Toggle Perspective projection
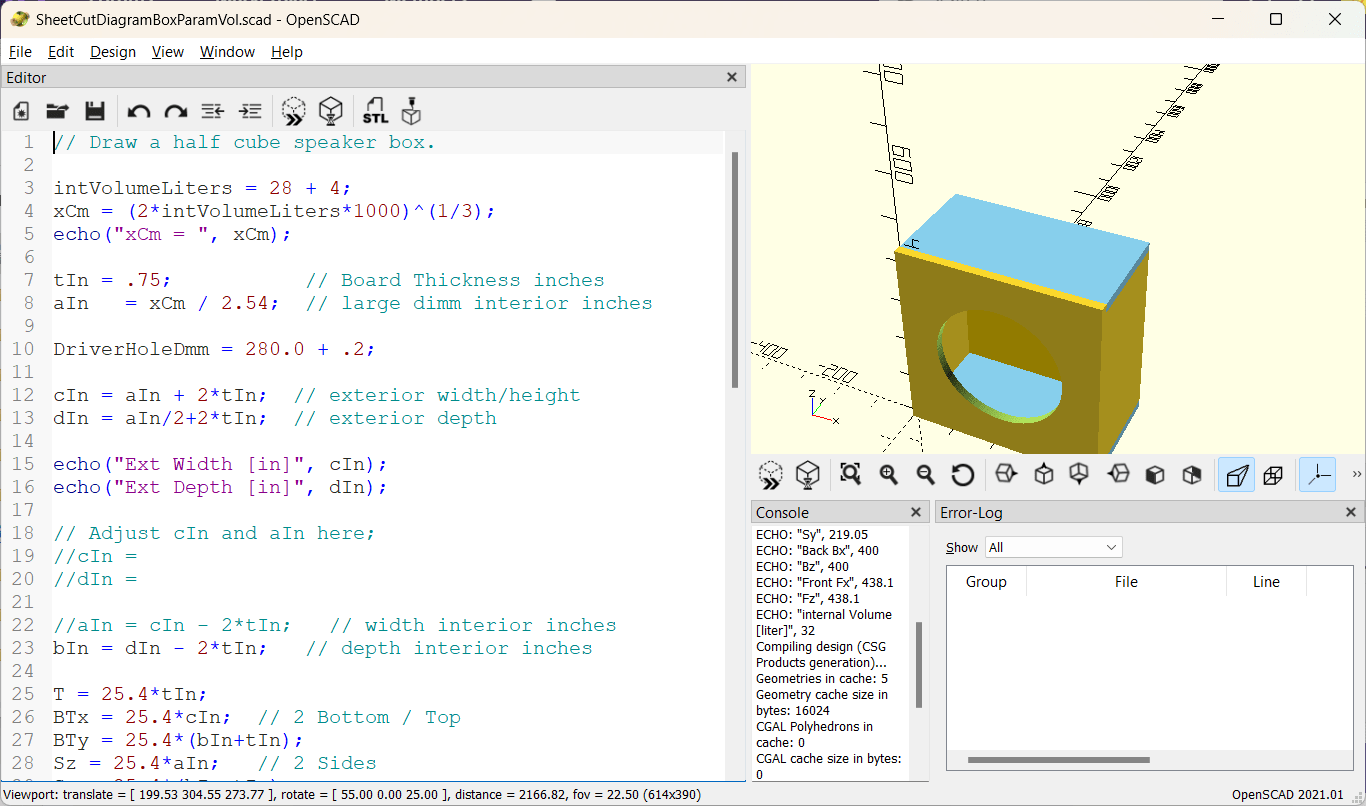This screenshot has height=806, width=1366. click(x=1236, y=474)
